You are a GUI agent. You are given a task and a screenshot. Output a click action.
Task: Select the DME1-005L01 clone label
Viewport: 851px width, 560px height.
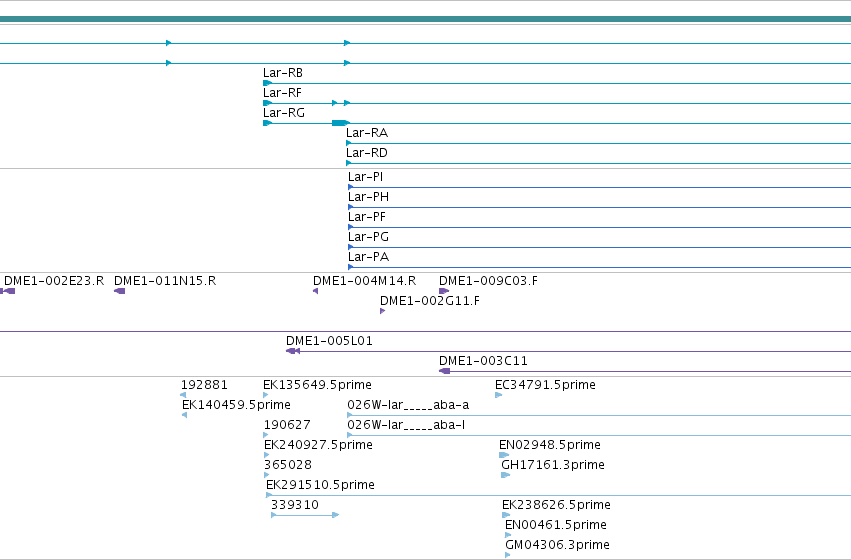pos(329,341)
